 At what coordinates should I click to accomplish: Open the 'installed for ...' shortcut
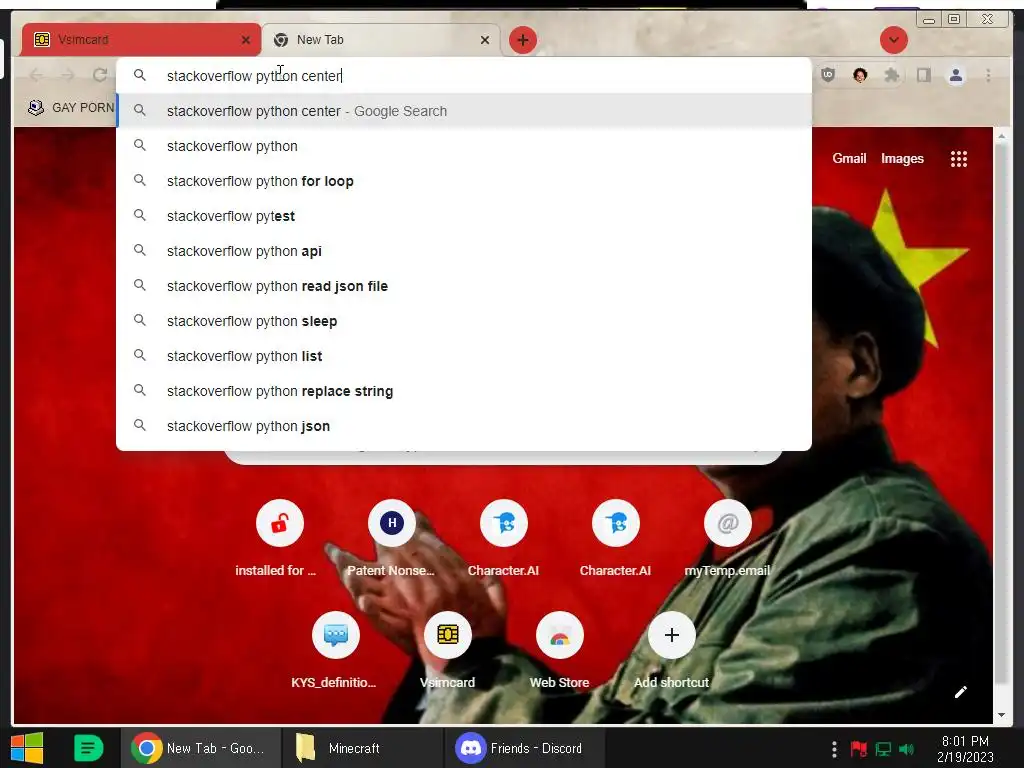pyautogui.click(x=280, y=538)
